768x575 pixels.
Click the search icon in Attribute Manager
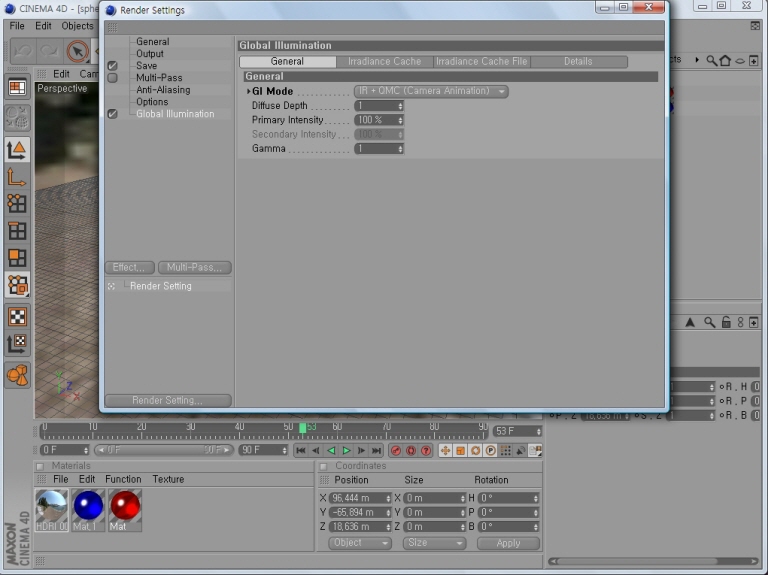(709, 322)
